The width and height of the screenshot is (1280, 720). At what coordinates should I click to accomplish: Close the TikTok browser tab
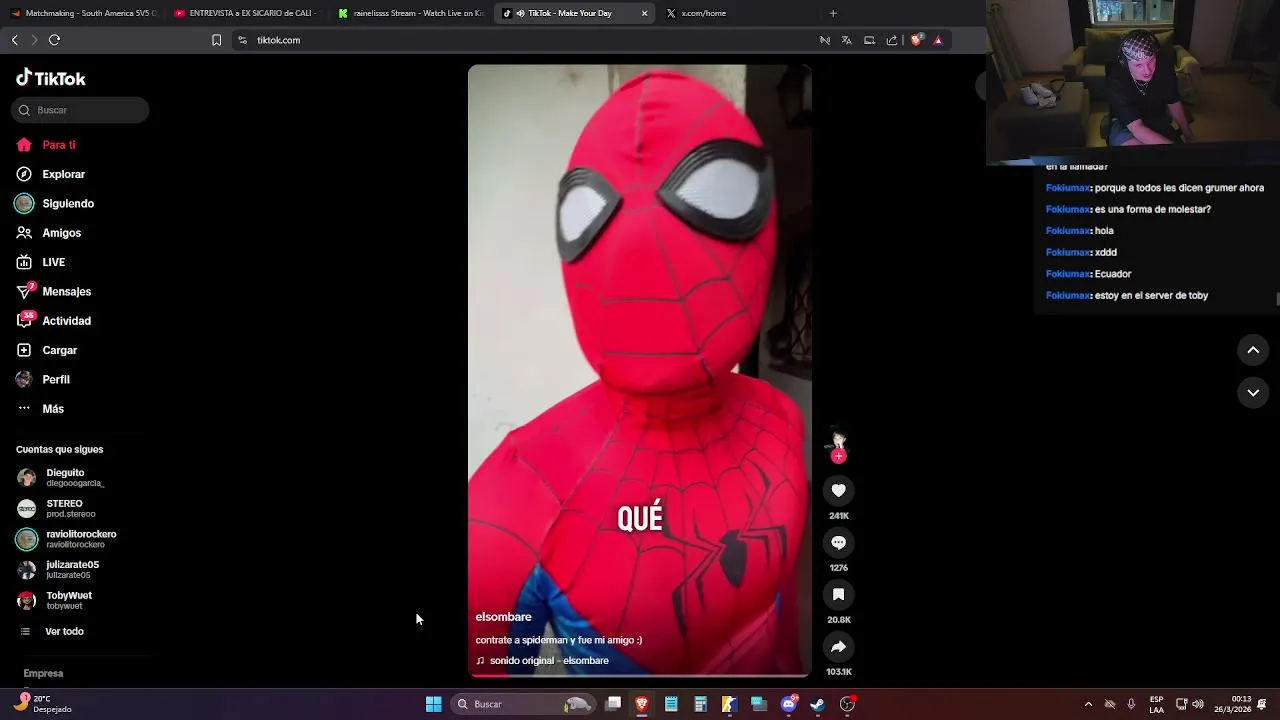pyautogui.click(x=644, y=13)
